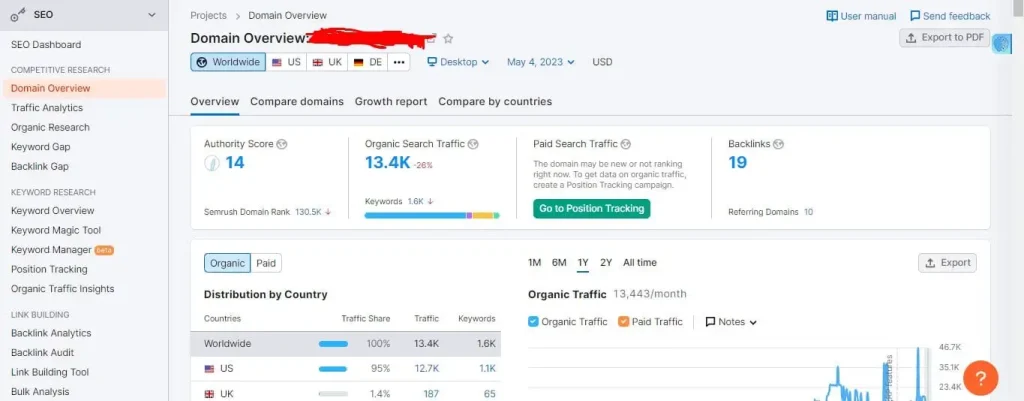Image resolution: width=1024 pixels, height=401 pixels.
Task: Click the Worldwide traffic share bar
Action: coord(333,344)
